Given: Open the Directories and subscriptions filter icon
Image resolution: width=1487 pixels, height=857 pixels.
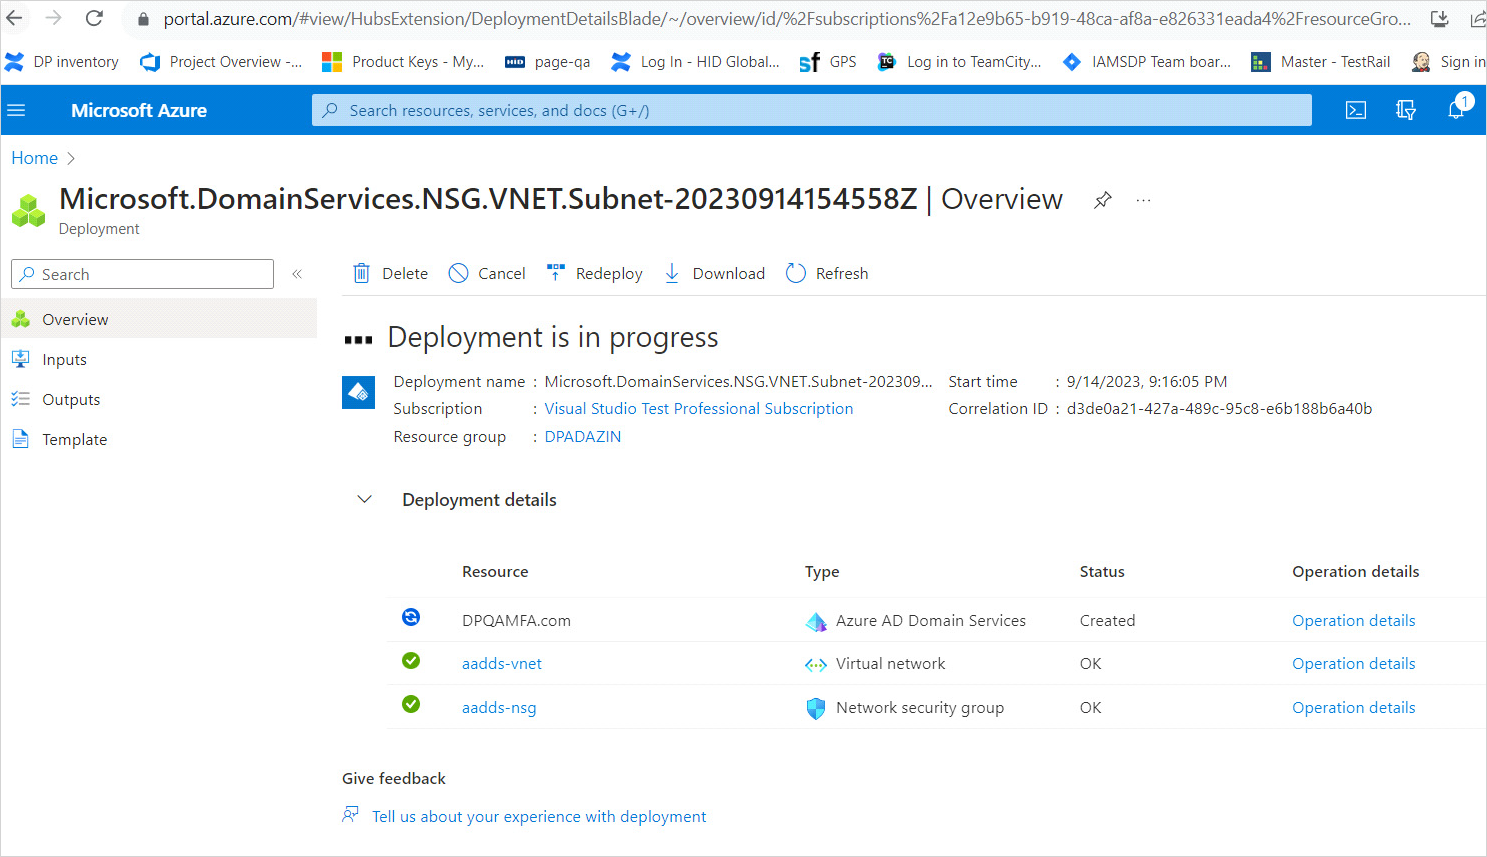Looking at the screenshot, I should point(1405,110).
